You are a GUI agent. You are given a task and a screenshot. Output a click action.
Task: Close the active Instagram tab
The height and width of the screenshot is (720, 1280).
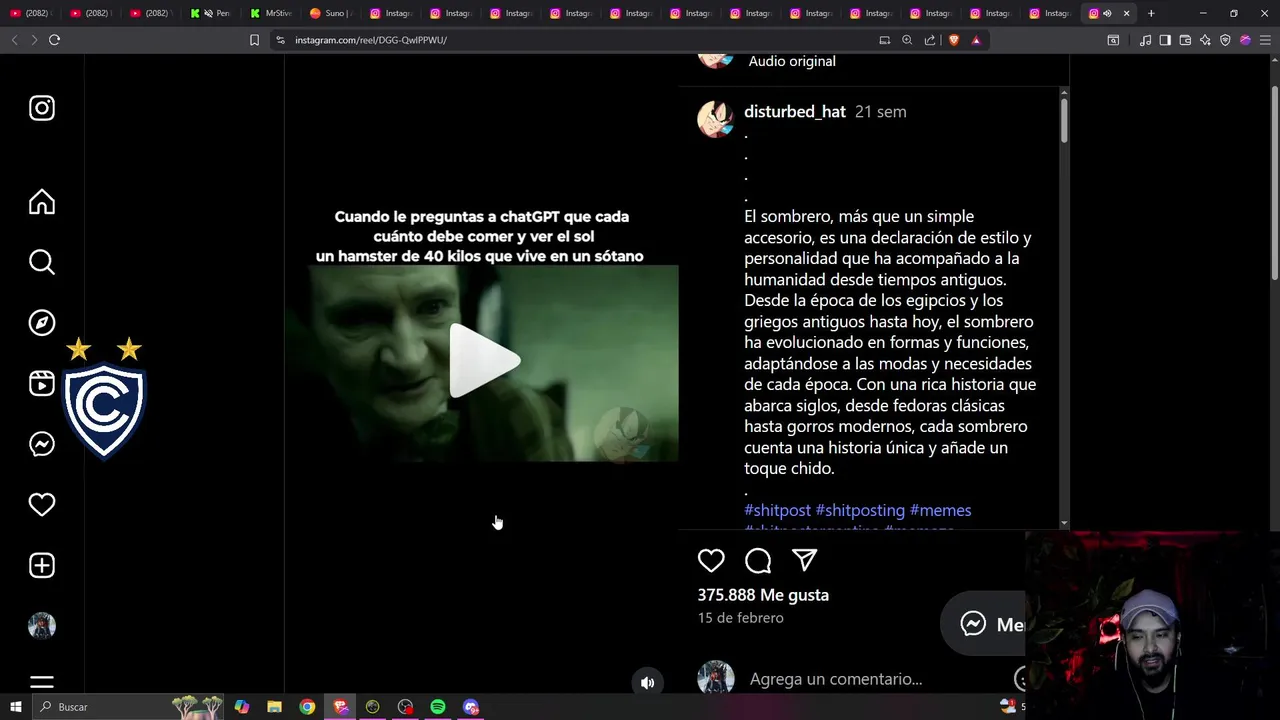1126,13
